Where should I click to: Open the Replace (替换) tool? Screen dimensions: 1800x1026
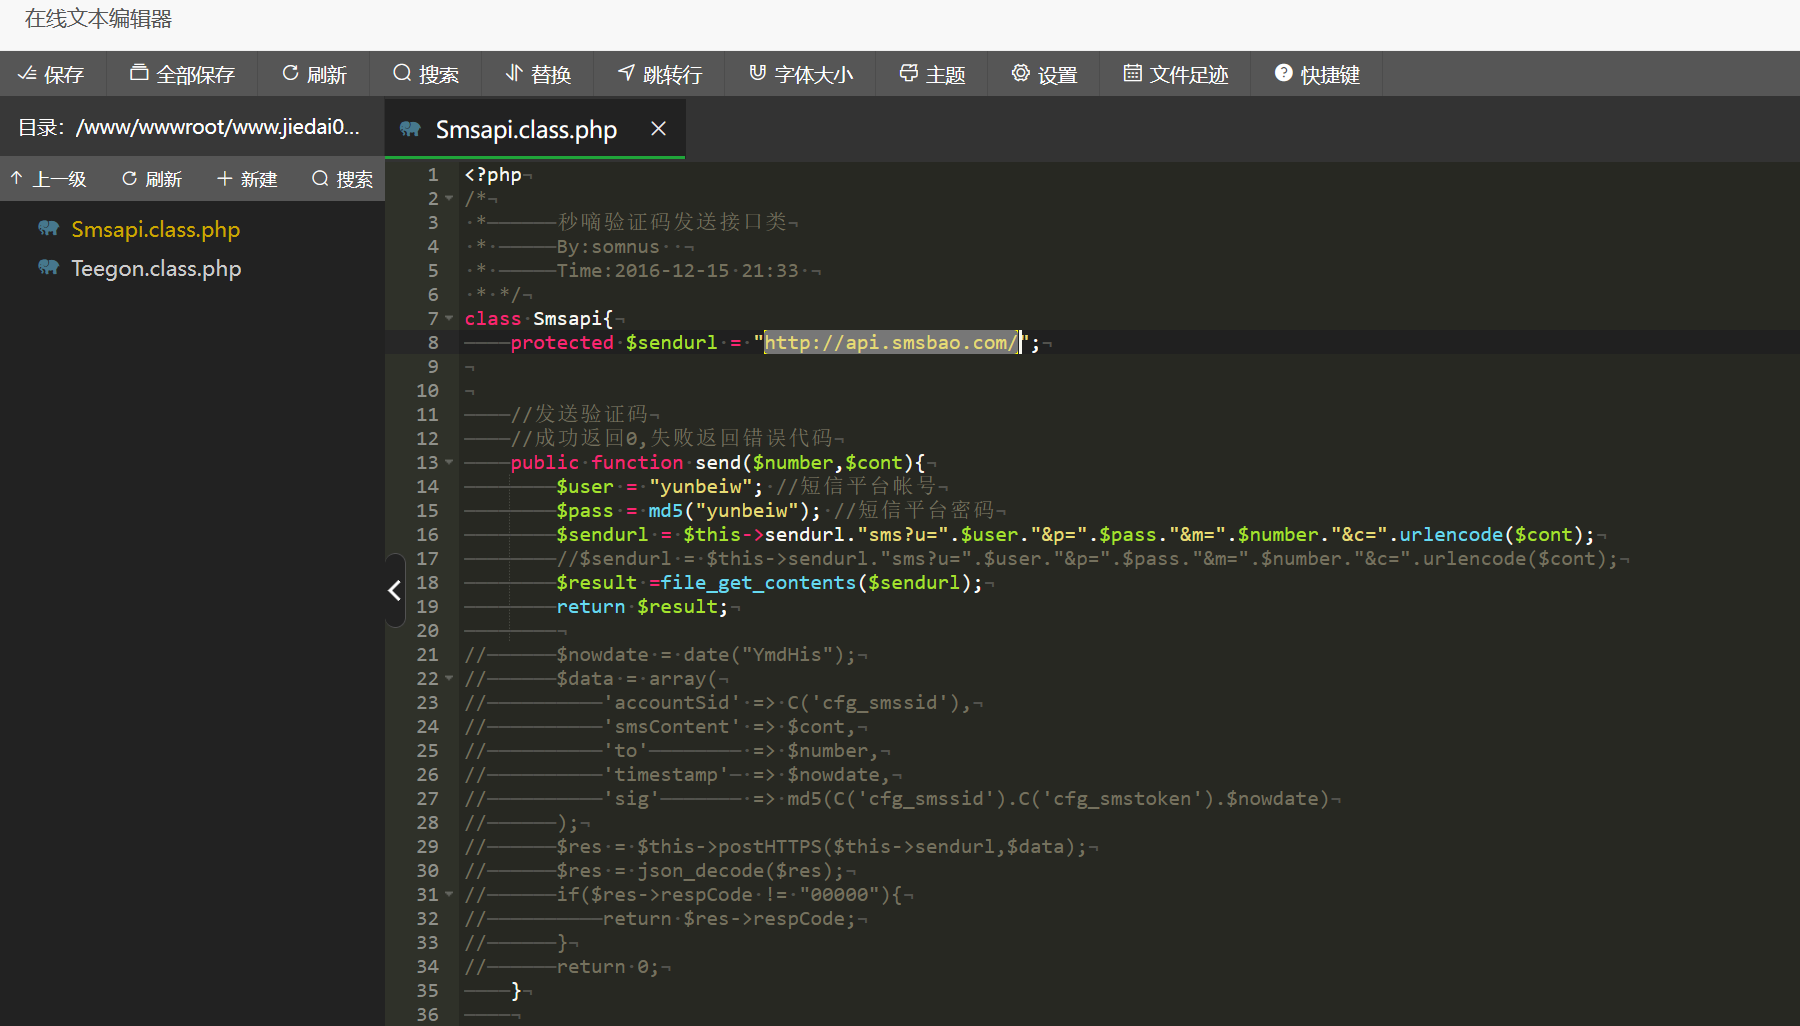pos(538,74)
